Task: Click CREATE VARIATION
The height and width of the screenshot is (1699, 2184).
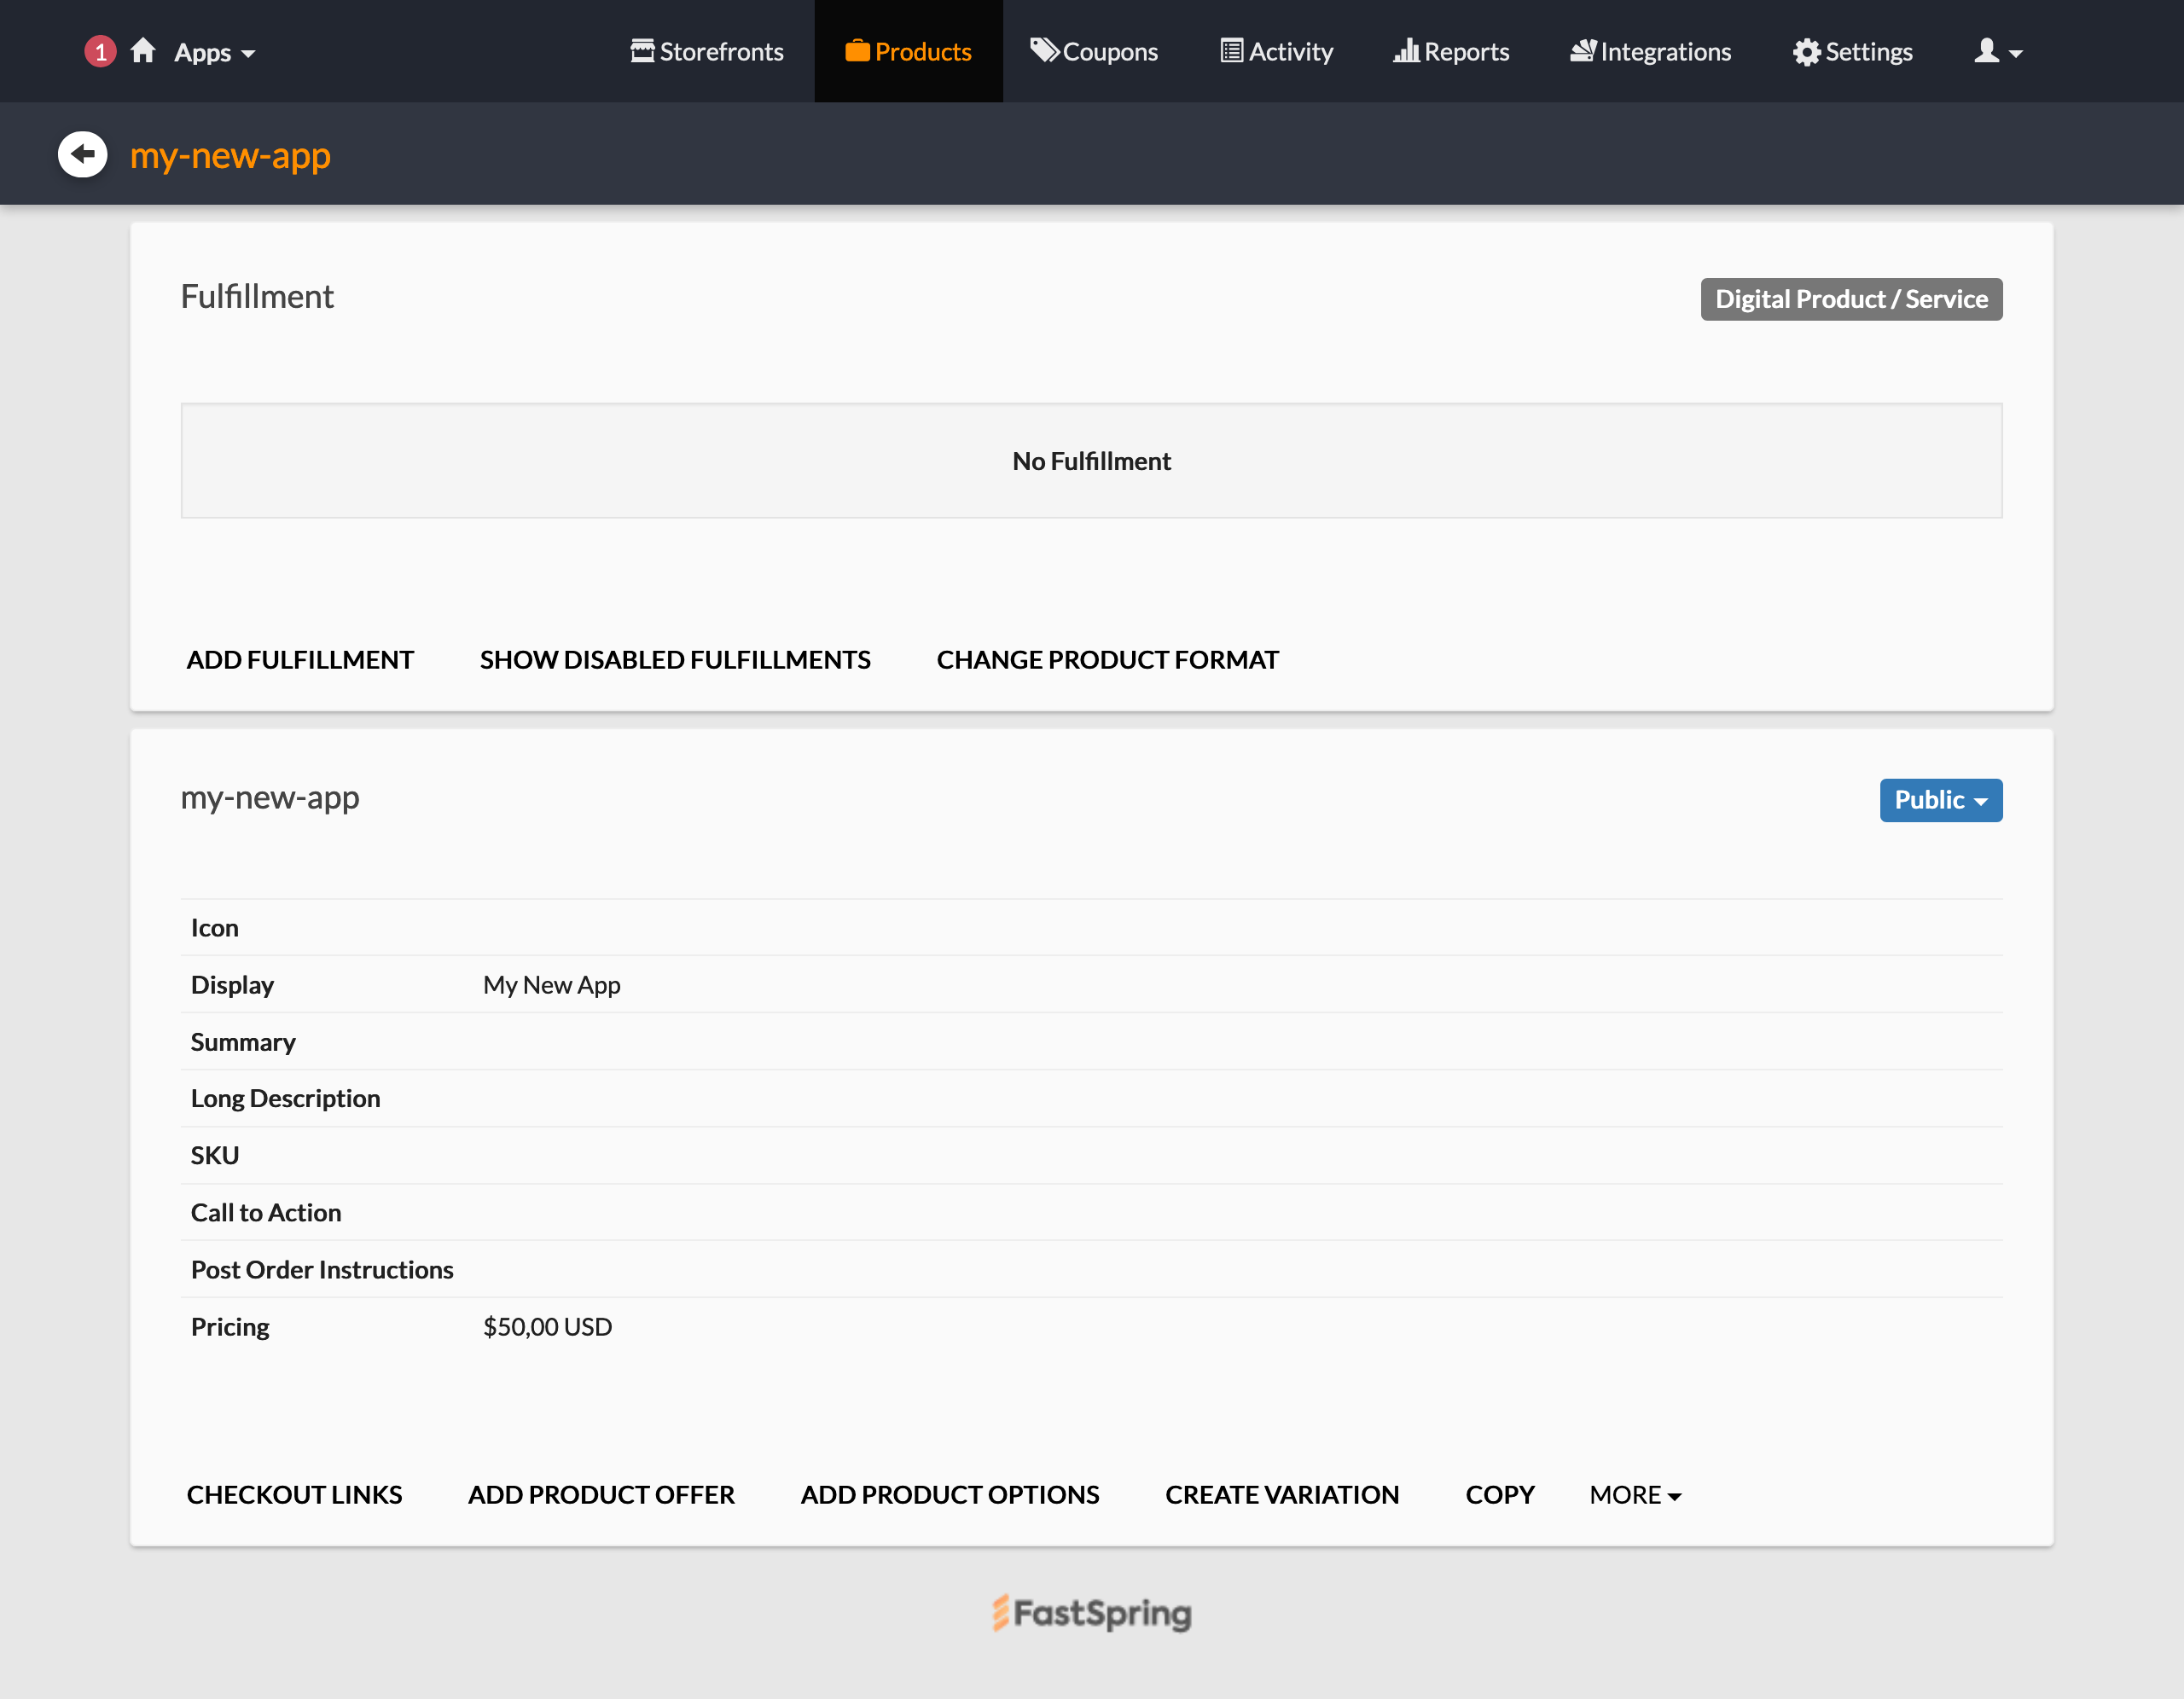Action: (1282, 1494)
